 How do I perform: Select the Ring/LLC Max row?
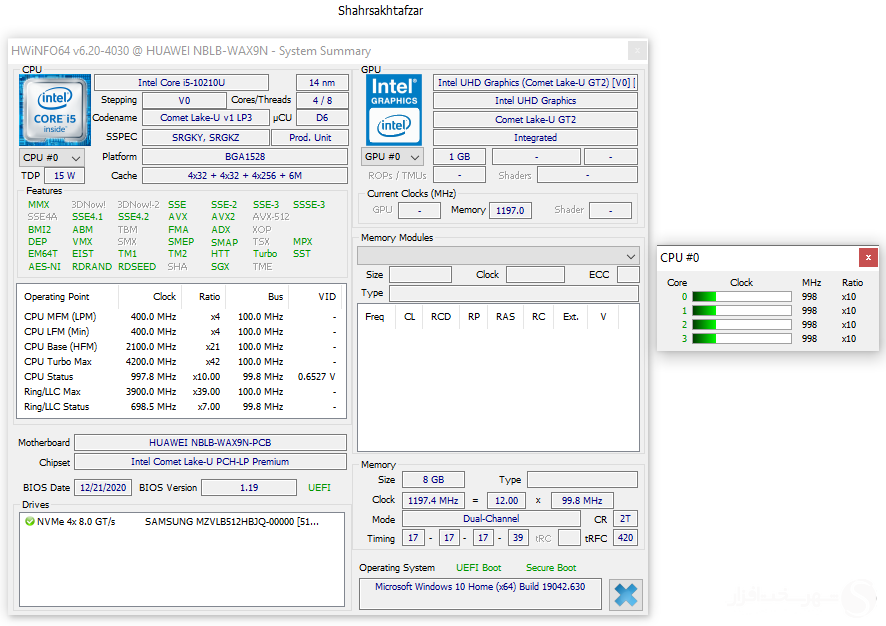pos(181,392)
